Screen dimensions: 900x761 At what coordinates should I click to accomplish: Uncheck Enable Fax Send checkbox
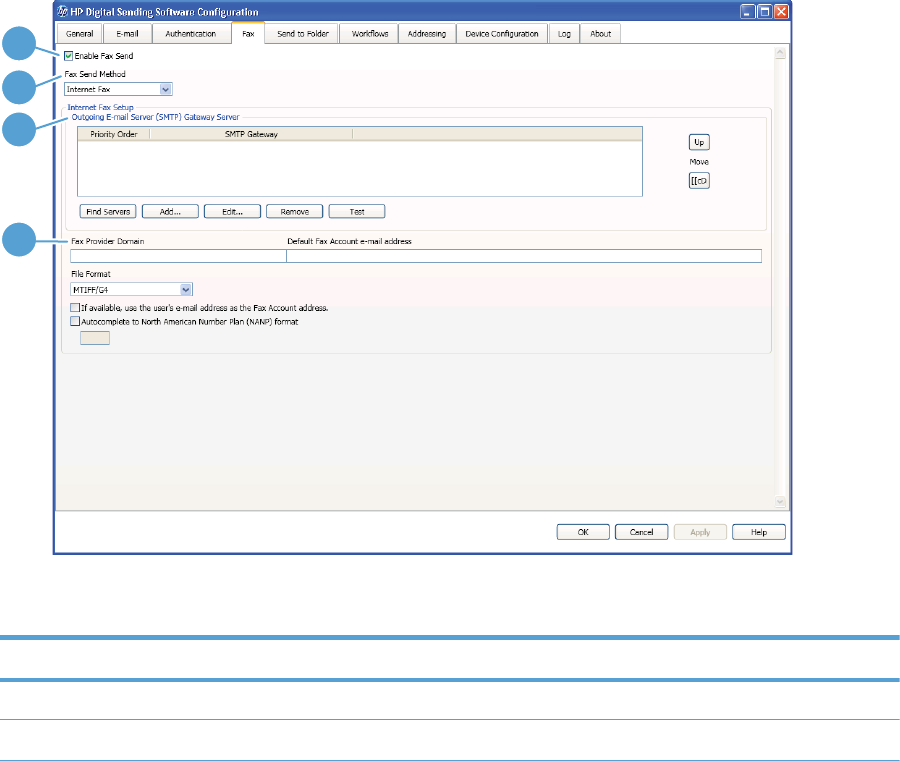69,56
